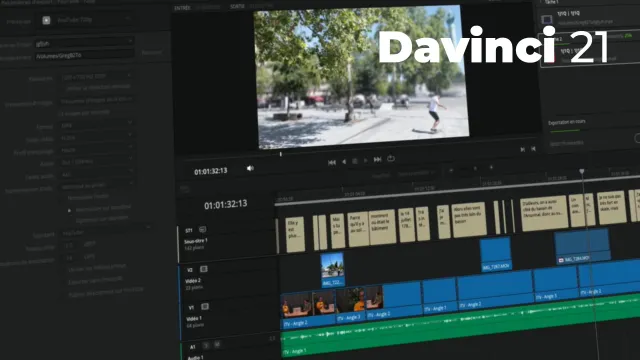Toggle the Vidéo 1 track V1 icon
Viewport: 640px width, 360px height.
(205, 306)
